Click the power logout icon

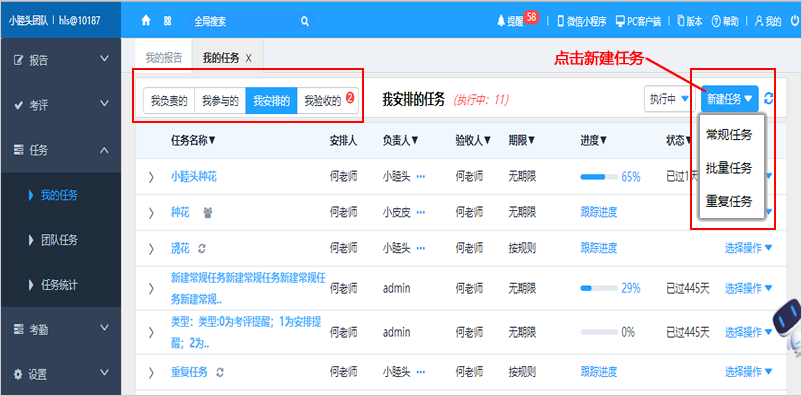(795, 21)
